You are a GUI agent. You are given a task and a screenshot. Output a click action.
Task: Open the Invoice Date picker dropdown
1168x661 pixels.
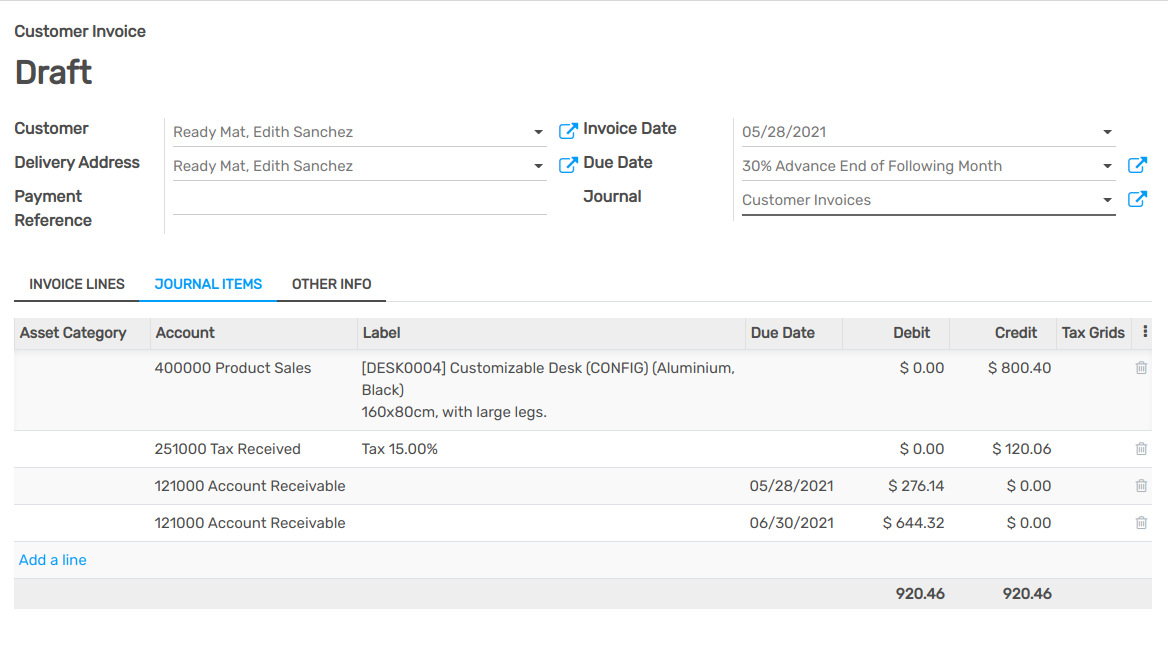[1107, 132]
